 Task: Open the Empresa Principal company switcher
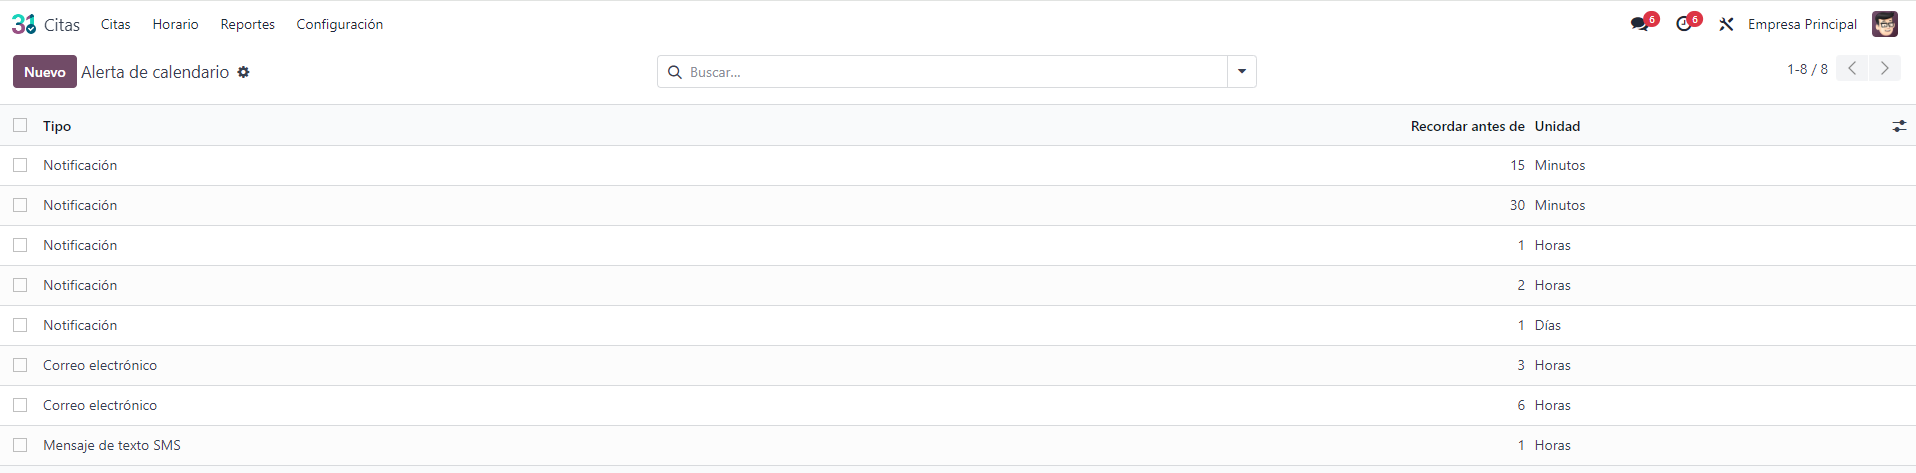(x=1802, y=24)
